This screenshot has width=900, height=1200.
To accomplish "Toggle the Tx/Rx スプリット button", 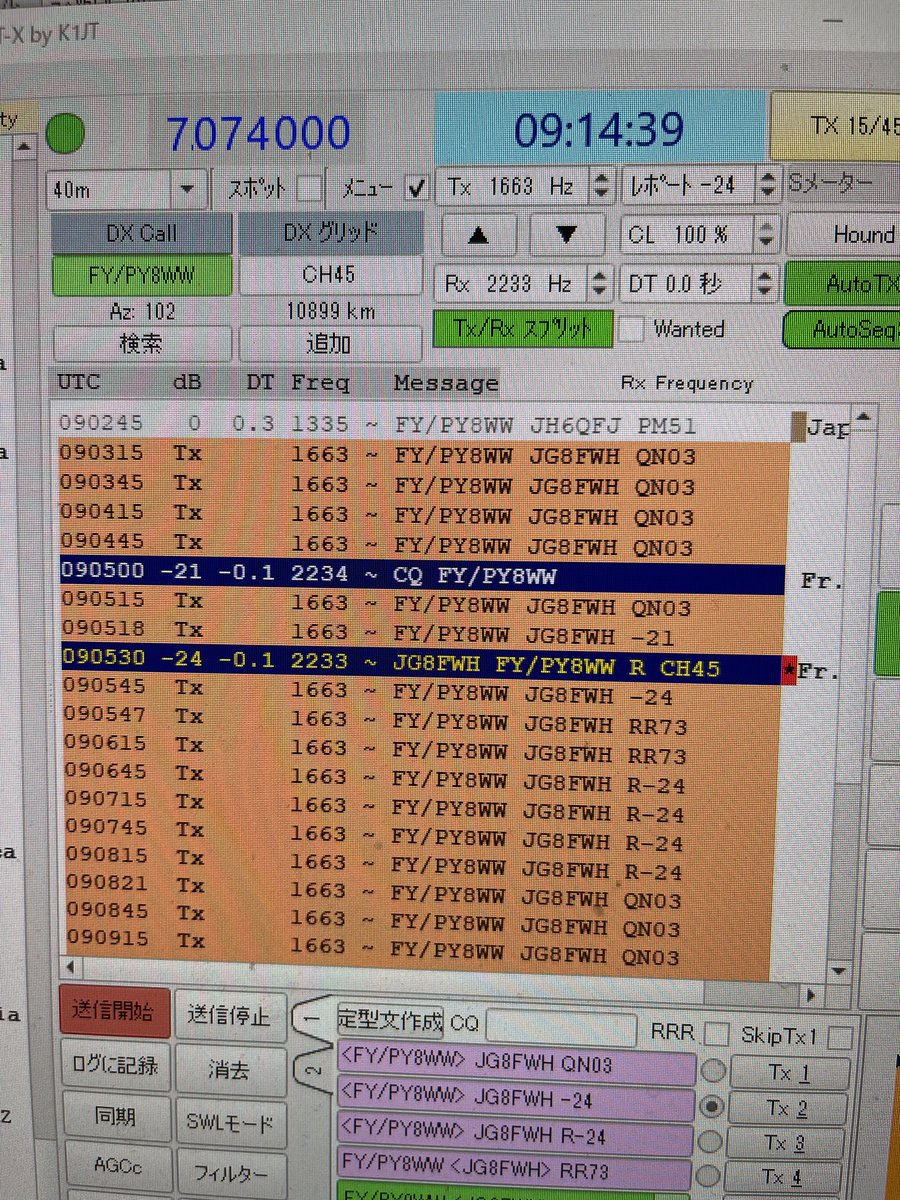I will pos(522,329).
